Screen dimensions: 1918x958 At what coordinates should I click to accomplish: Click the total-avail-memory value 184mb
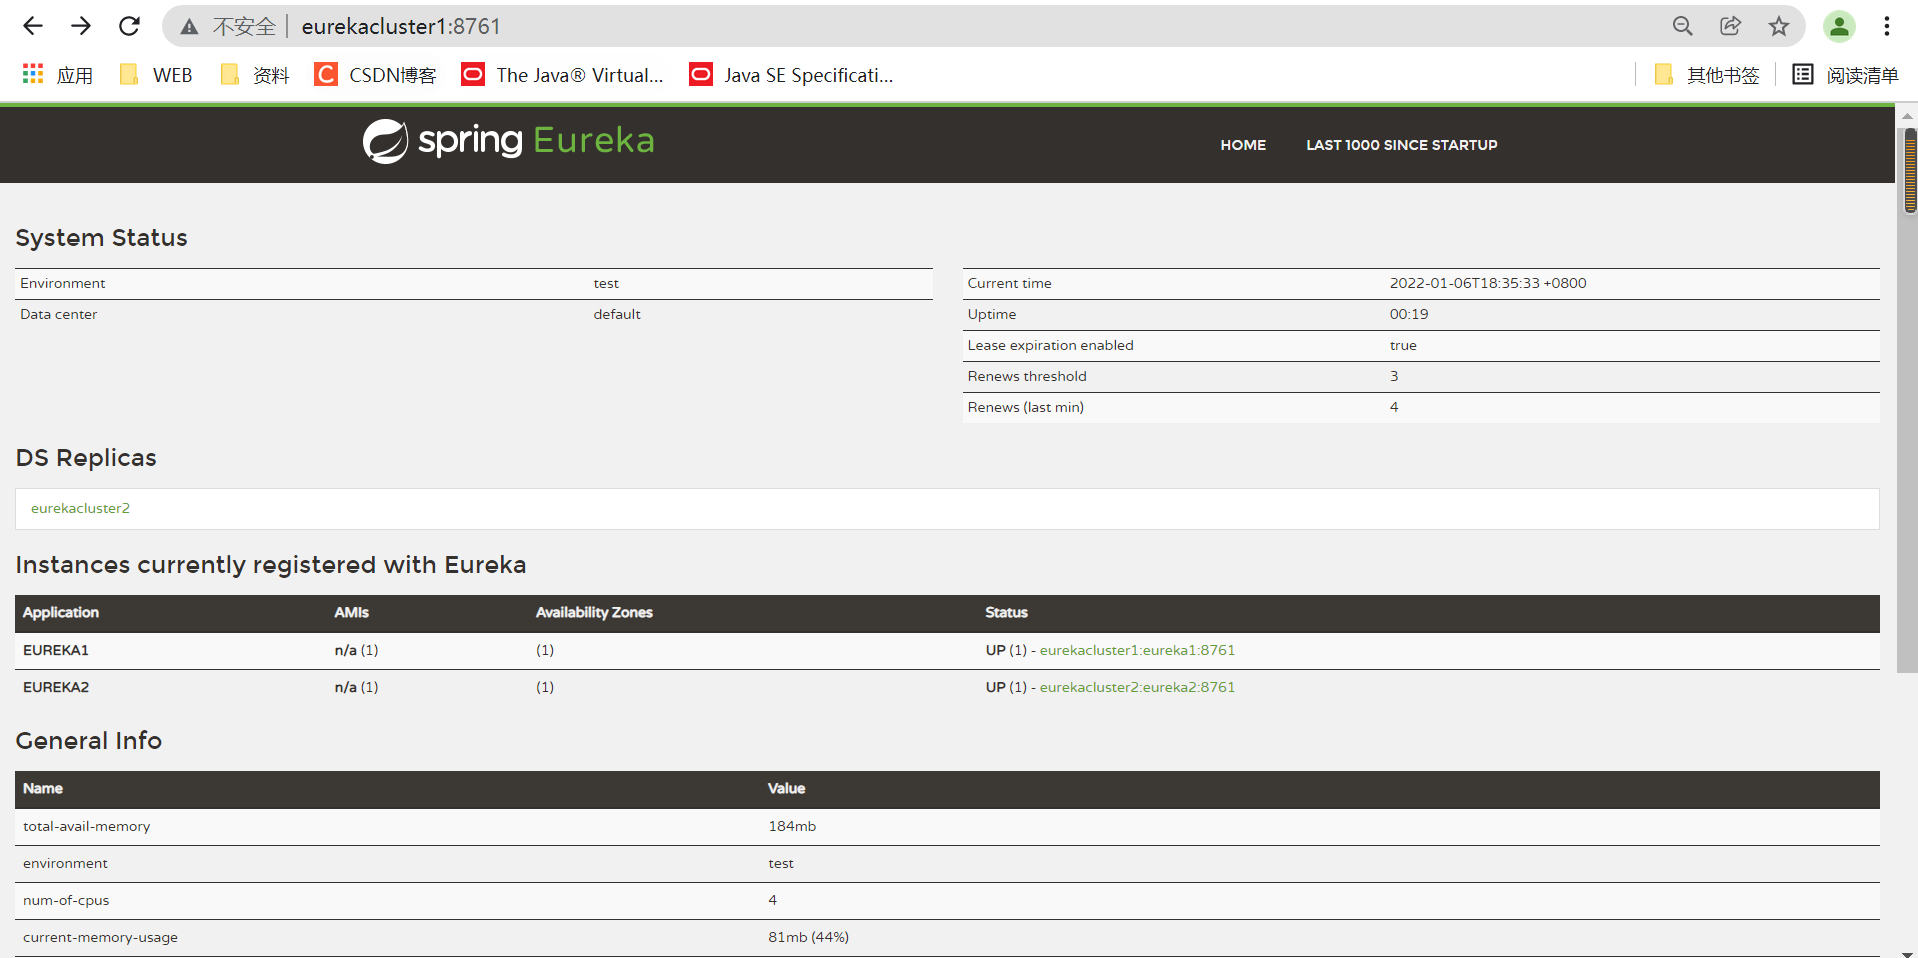pos(792,826)
